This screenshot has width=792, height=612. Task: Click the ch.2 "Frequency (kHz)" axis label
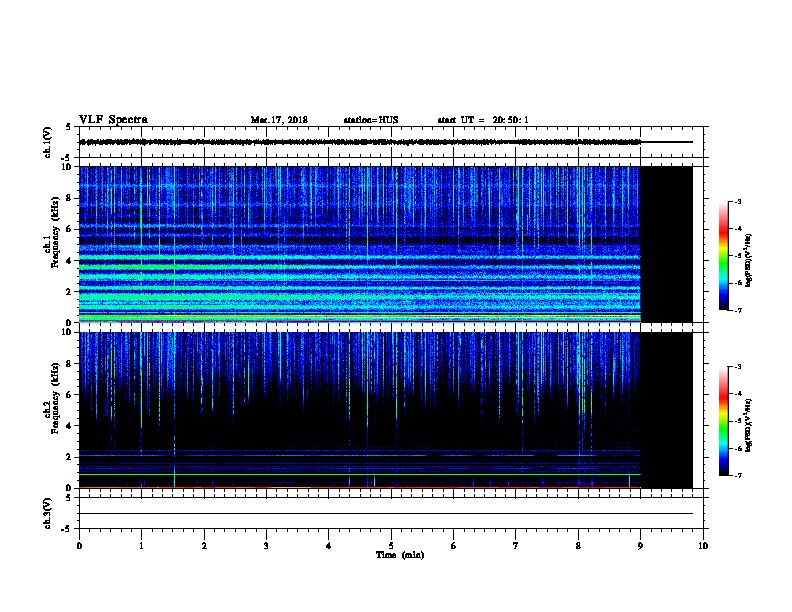(x=55, y=398)
